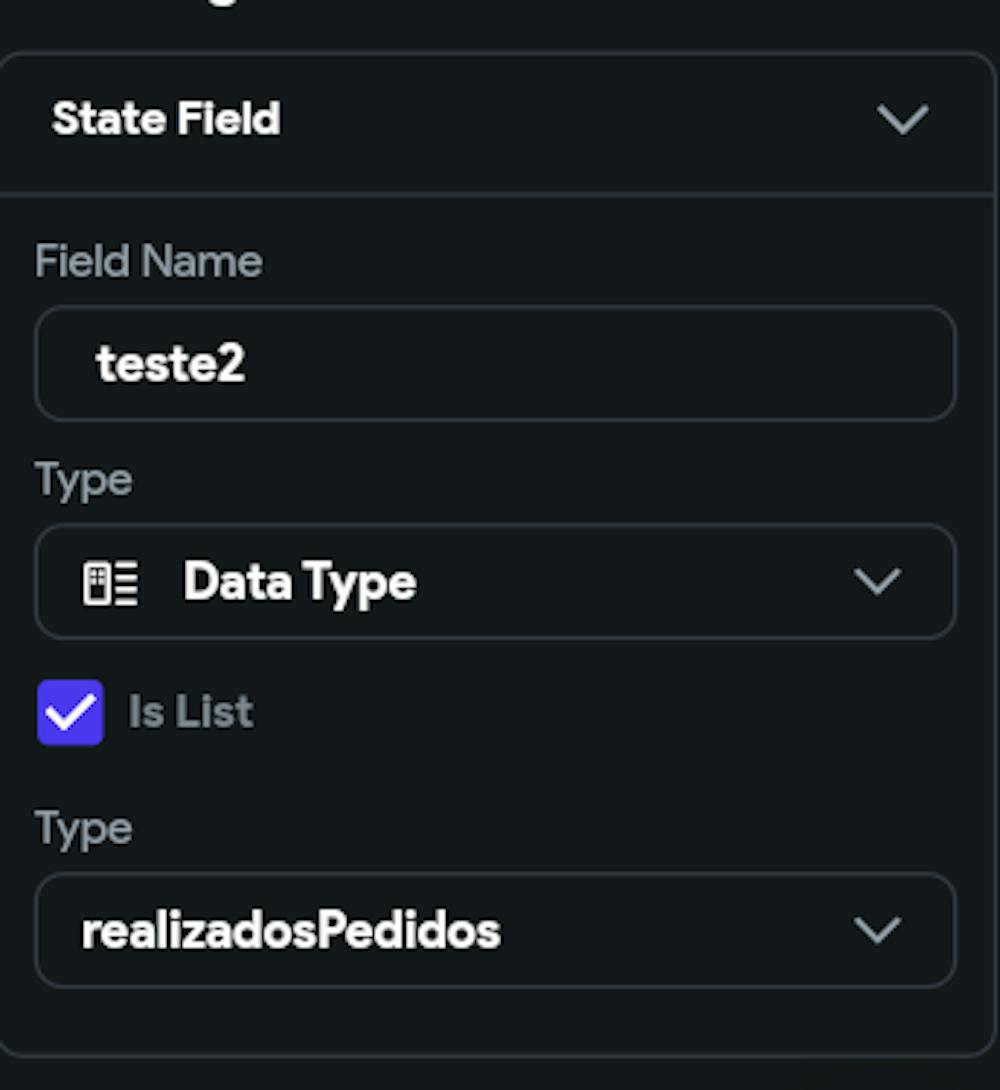Select the realizadosPedidos text in dropdown
The width and height of the screenshot is (1000, 1090).
click(291, 931)
